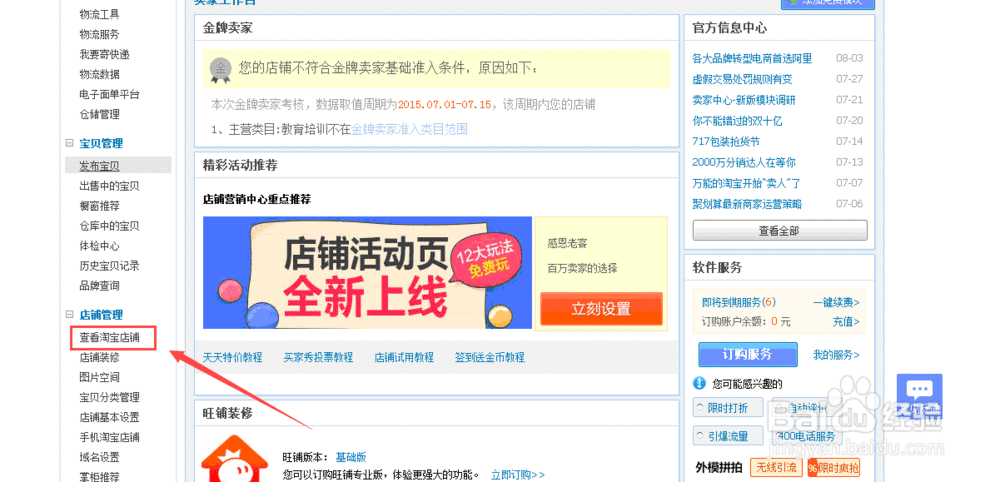This screenshot has height=482, width=1000.
Task: Go to 品牌查询
Action: coord(99,286)
